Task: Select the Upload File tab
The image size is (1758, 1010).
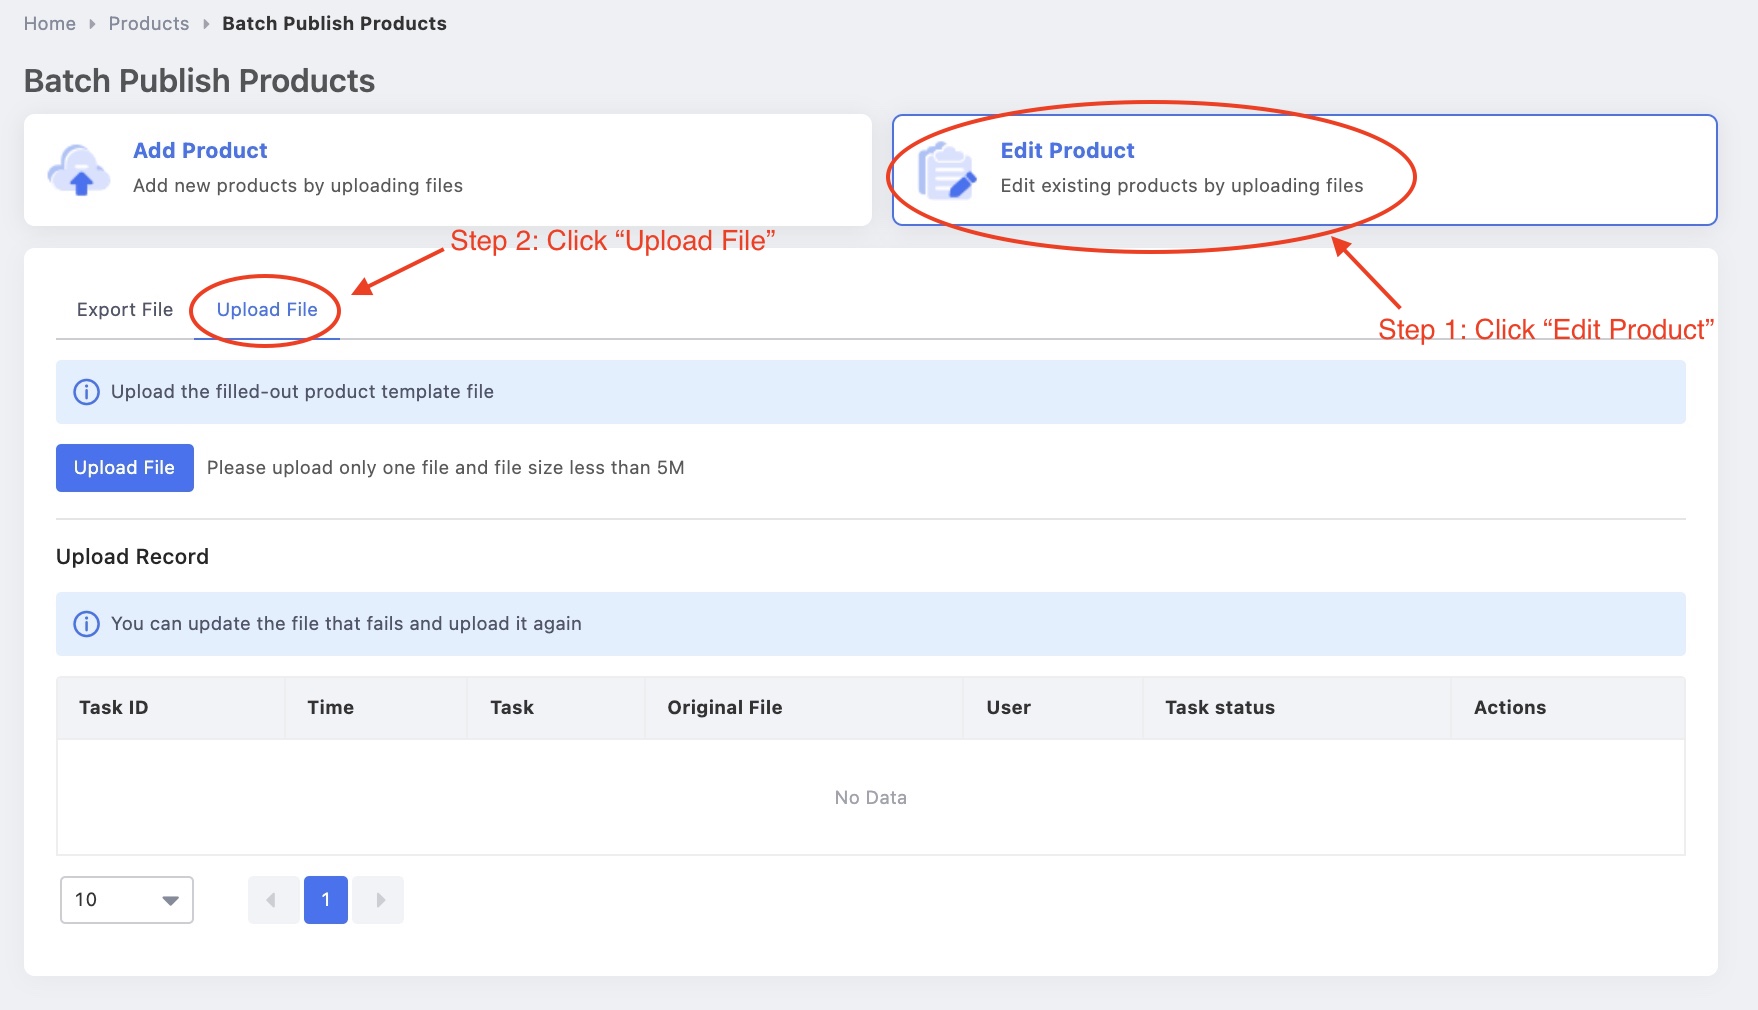Action: click(267, 310)
